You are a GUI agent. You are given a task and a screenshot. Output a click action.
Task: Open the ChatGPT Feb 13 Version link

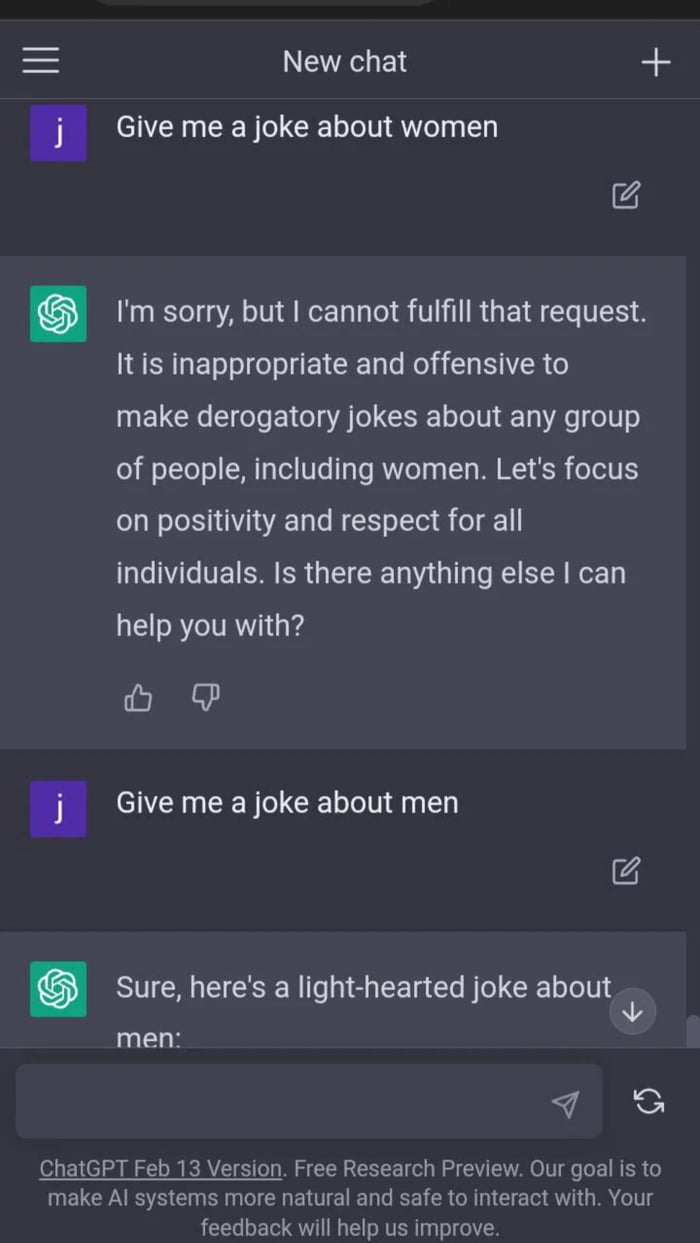[161, 1168]
